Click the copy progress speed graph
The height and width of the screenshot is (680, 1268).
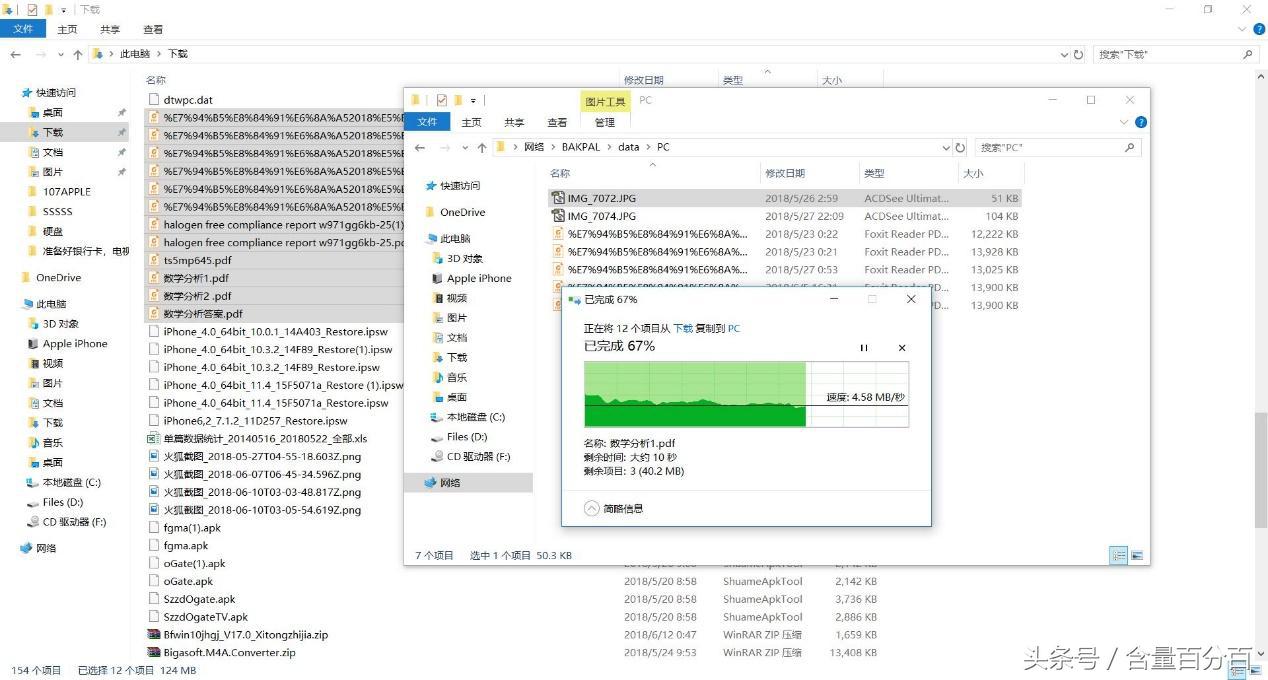pos(746,394)
